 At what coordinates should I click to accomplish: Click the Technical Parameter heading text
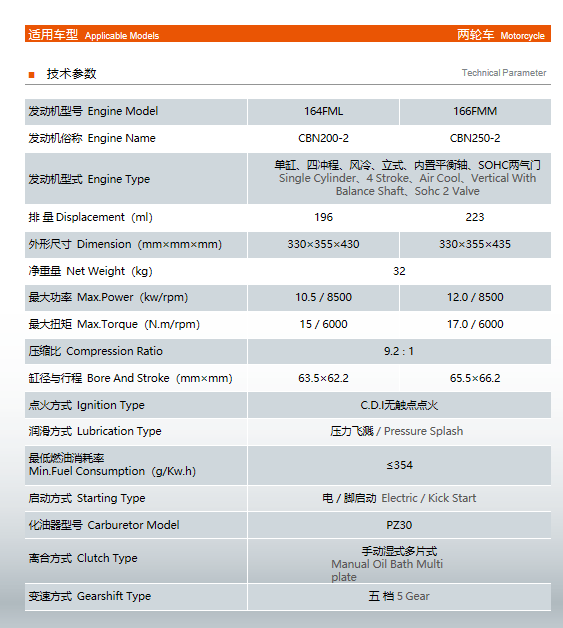pyautogui.click(x=504, y=73)
